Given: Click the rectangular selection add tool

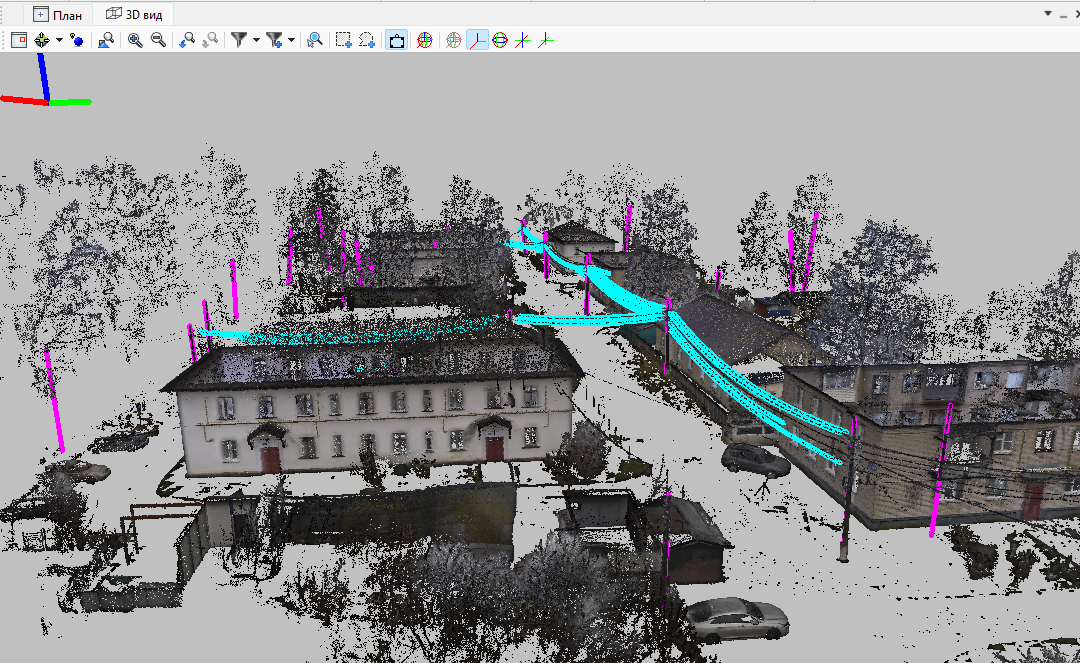Looking at the screenshot, I should [x=343, y=40].
